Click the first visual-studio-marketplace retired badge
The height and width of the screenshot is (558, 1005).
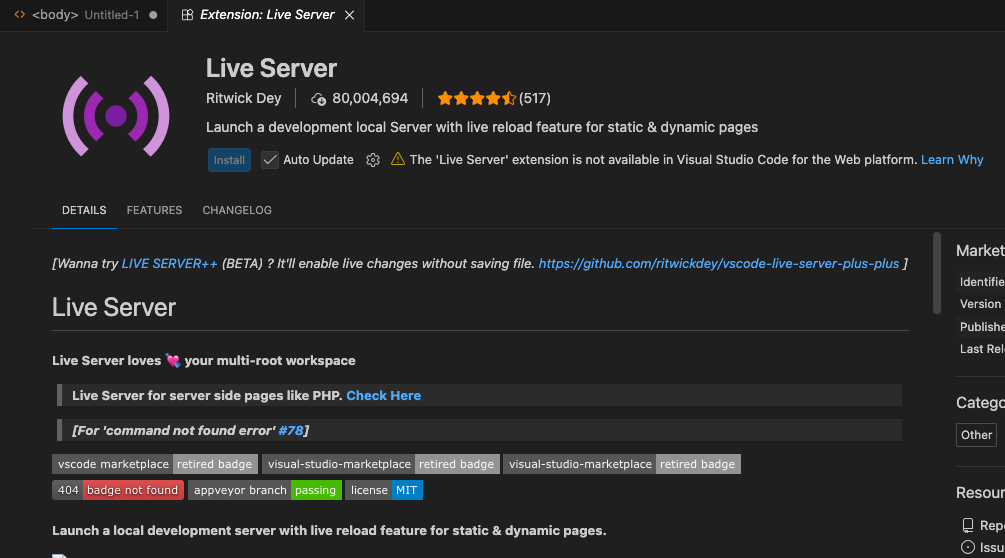(381, 464)
